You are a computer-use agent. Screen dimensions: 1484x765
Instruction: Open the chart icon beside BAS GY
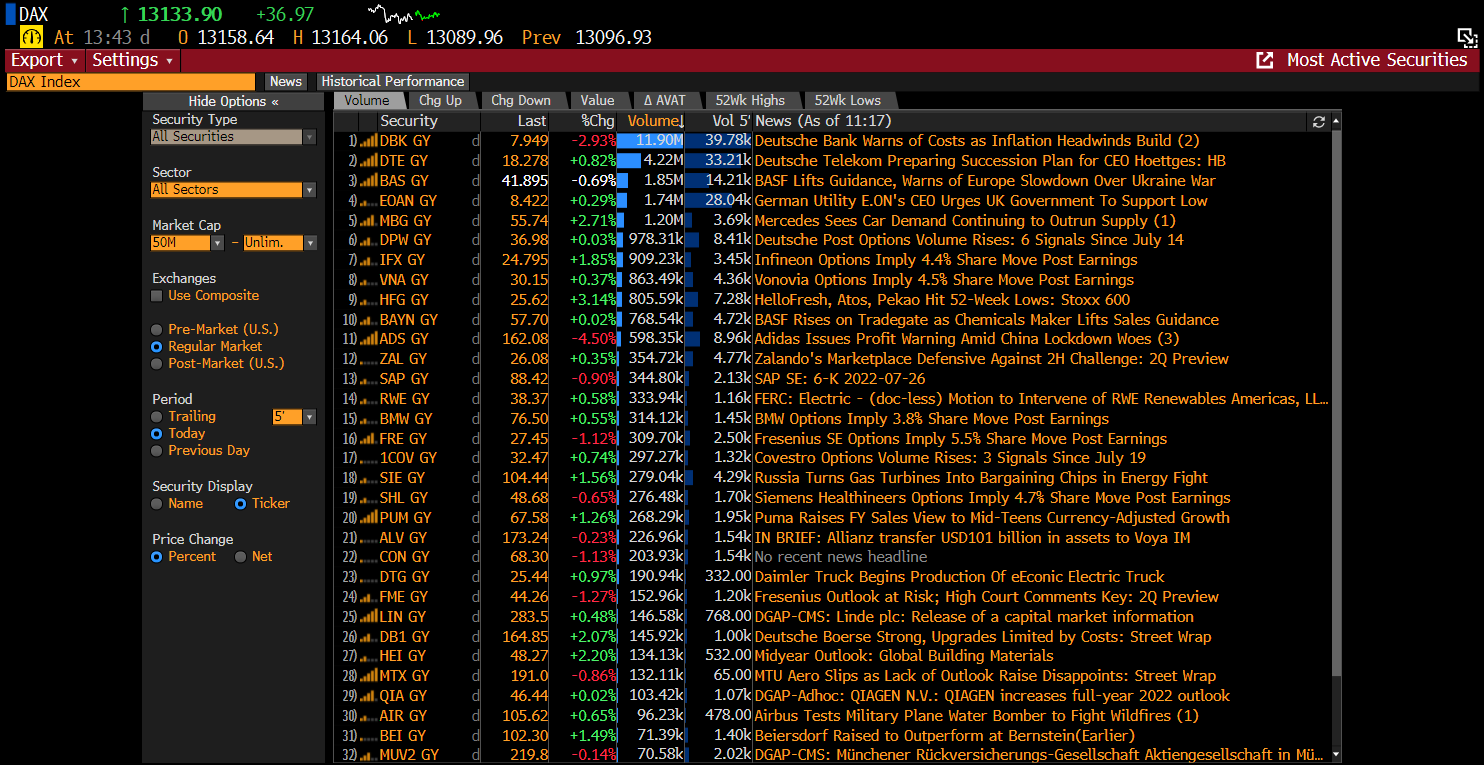click(368, 181)
